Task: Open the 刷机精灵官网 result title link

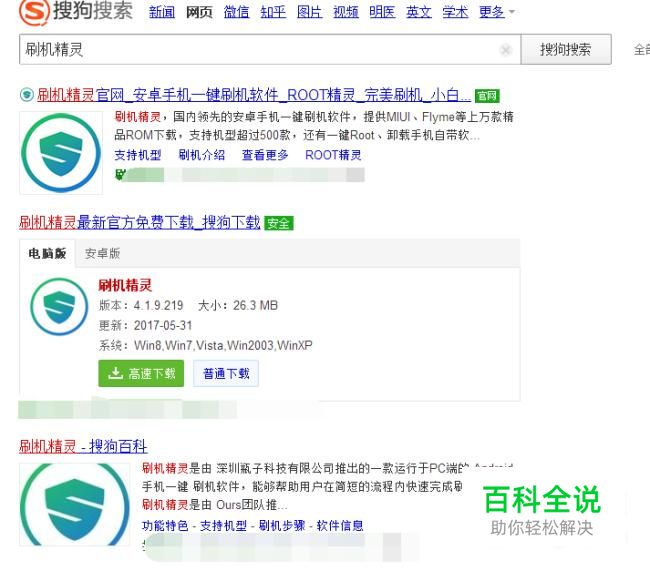Action: 254,95
